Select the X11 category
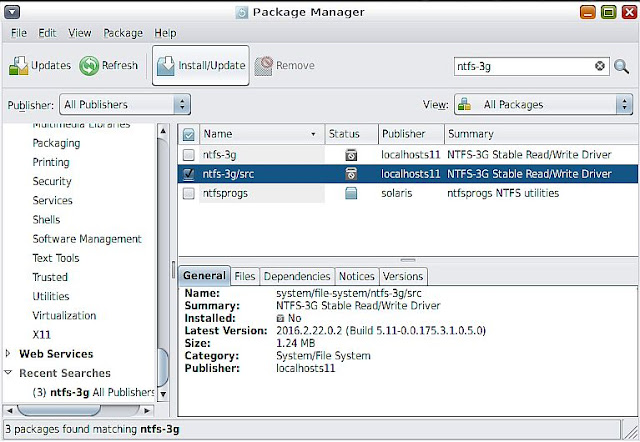 42,335
